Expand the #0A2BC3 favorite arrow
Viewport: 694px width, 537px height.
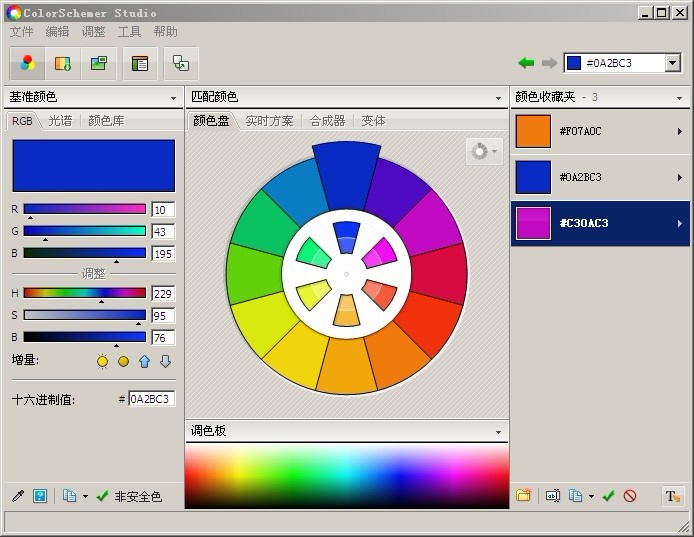679,178
